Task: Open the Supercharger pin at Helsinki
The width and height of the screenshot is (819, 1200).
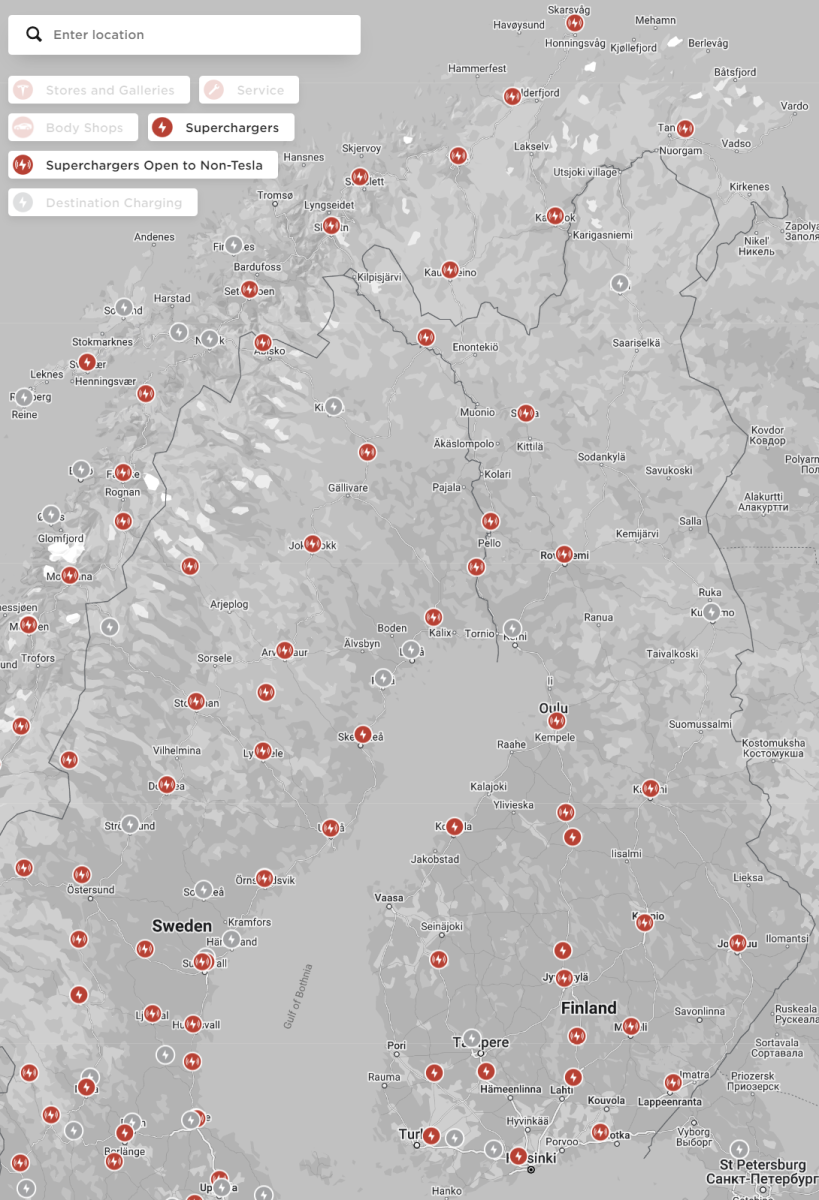Action: [518, 1156]
